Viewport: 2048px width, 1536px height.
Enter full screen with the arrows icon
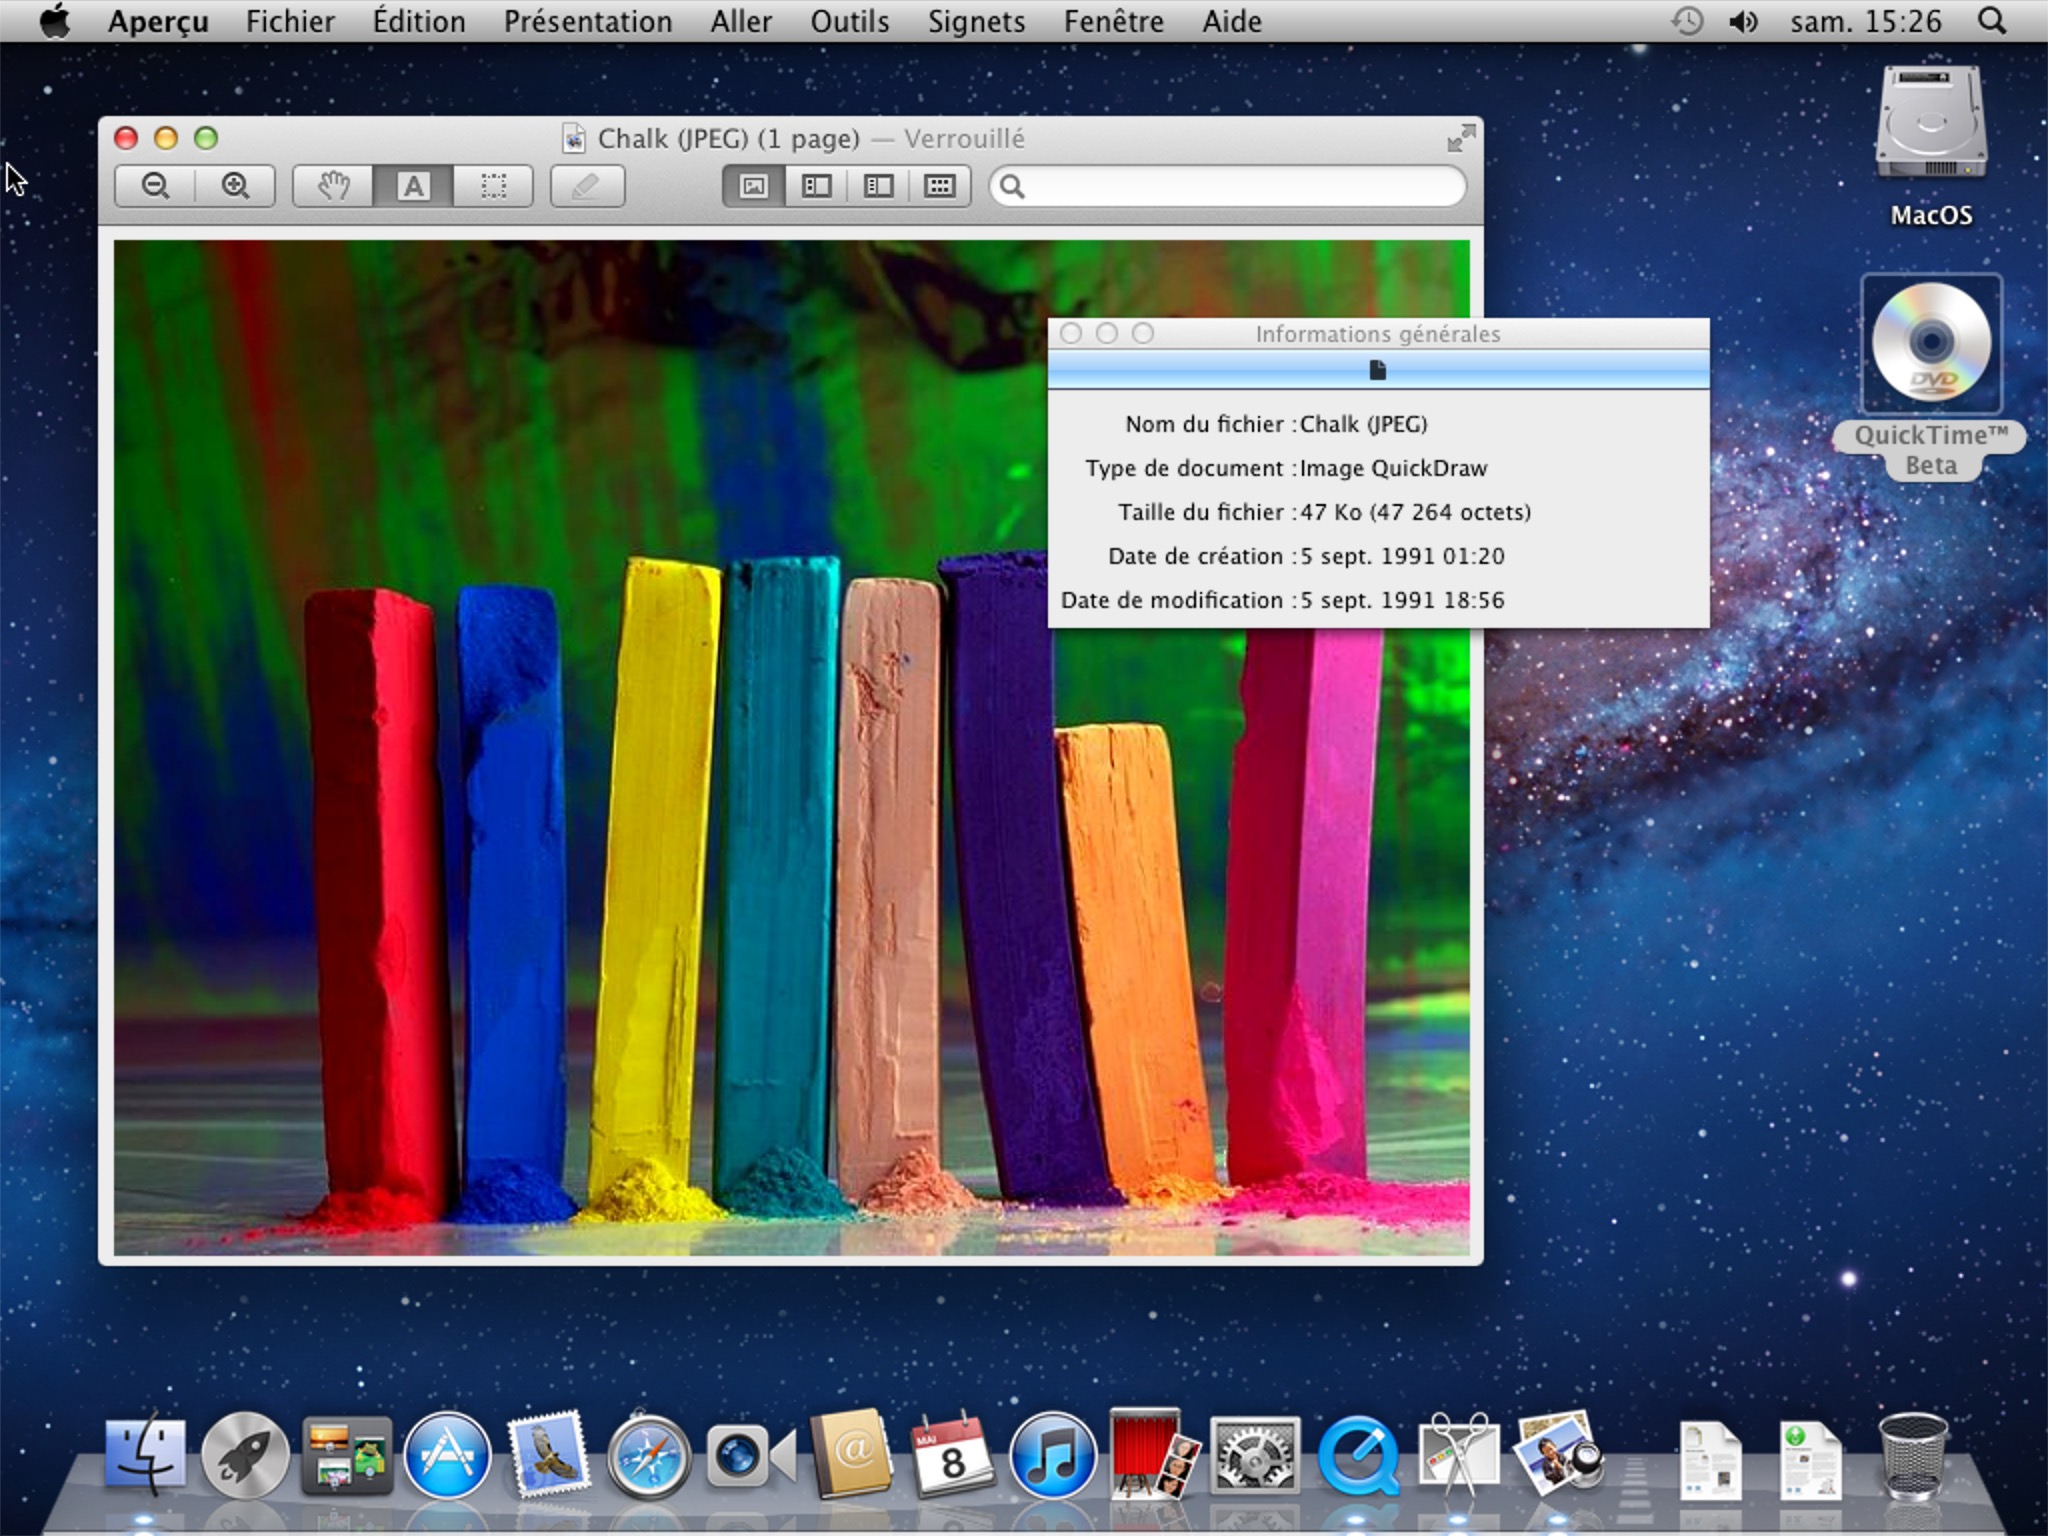1461,138
